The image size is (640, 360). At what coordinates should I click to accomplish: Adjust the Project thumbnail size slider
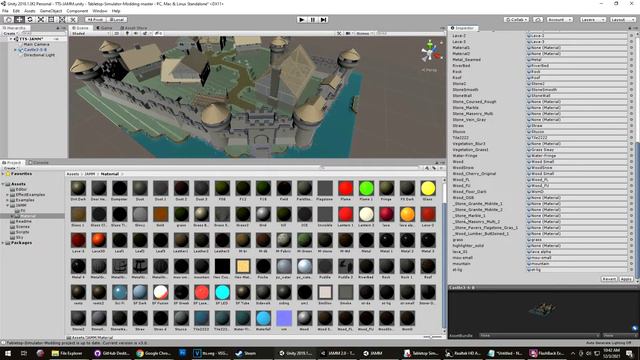pos(432,337)
